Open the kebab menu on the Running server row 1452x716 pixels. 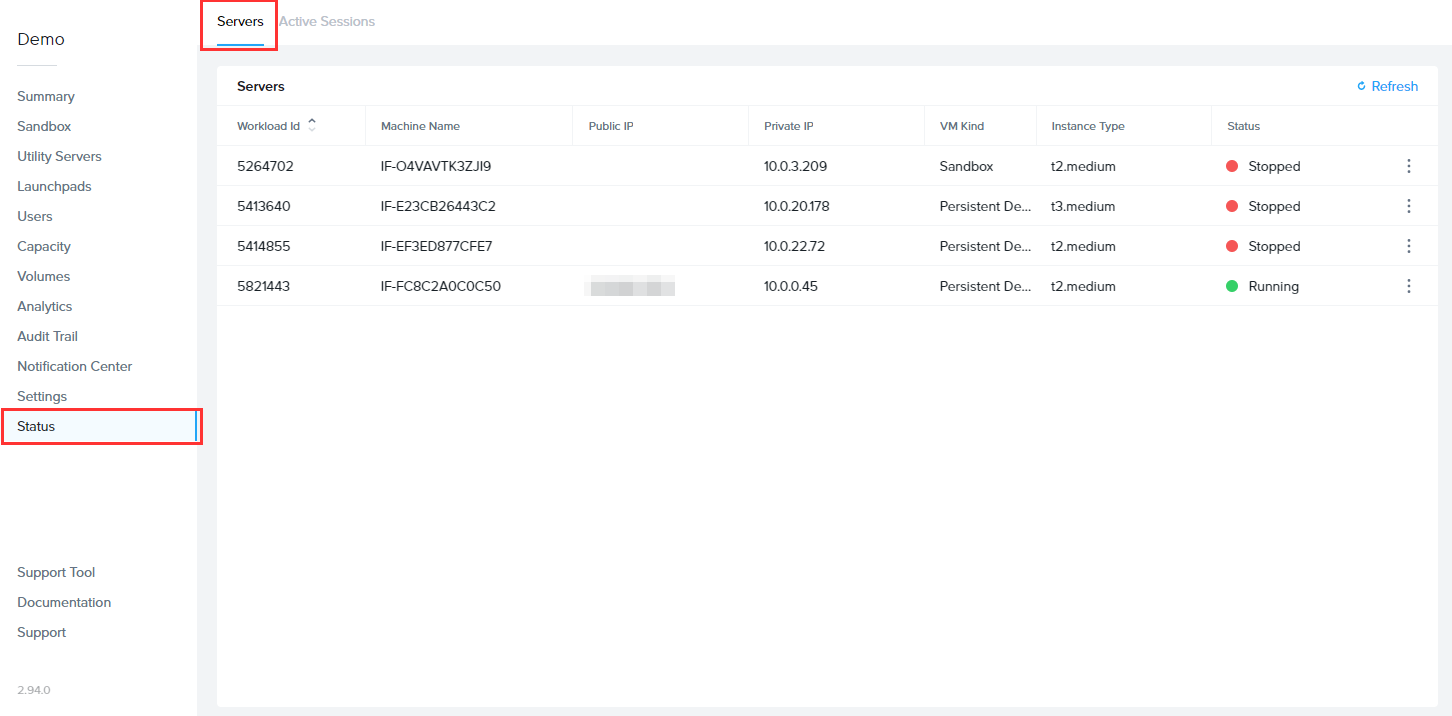1409,286
